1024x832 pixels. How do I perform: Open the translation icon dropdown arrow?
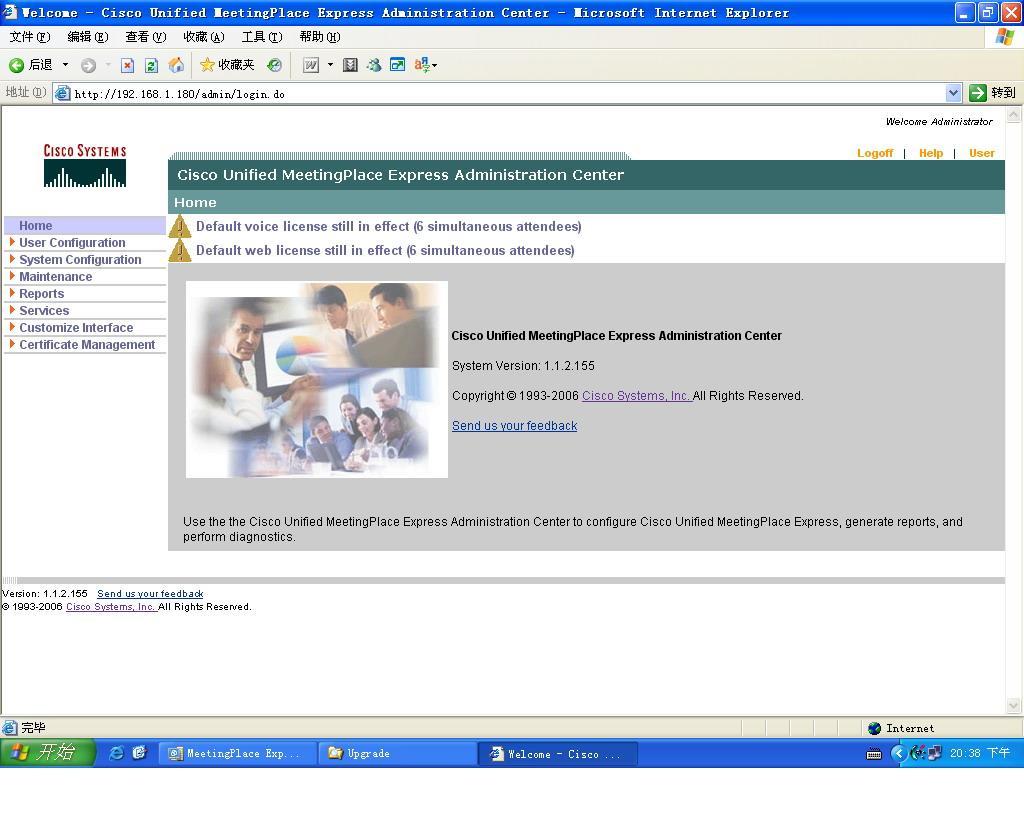[434, 65]
